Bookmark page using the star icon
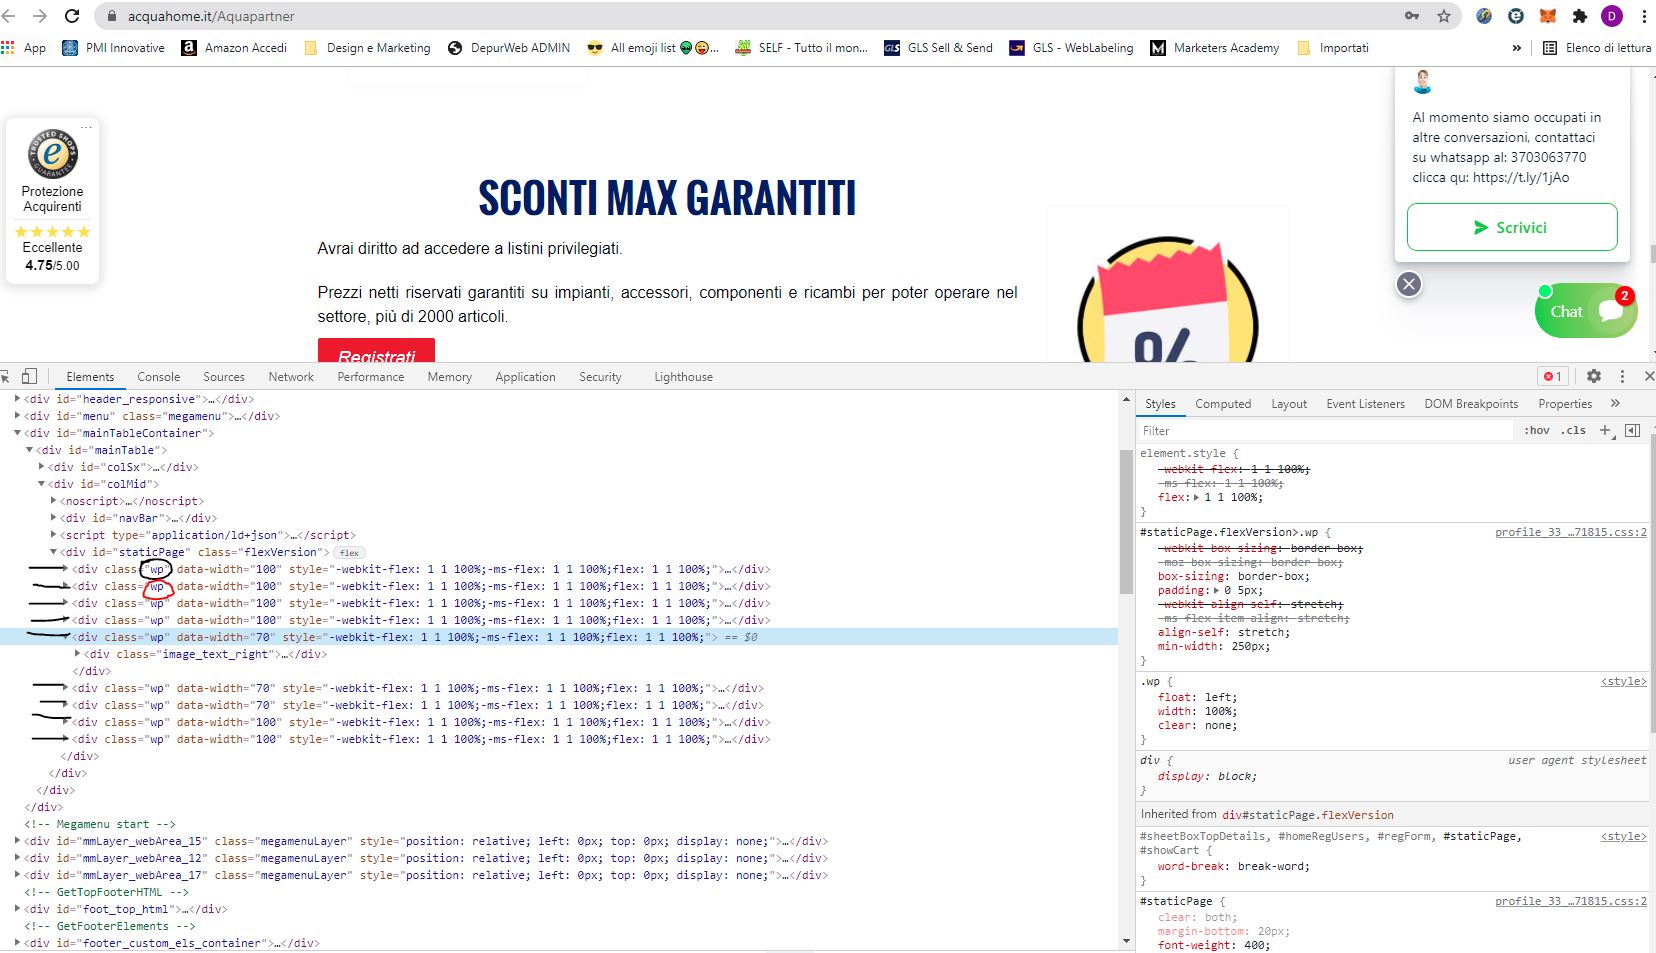Viewport: 1656px width, 953px height. pyautogui.click(x=1444, y=16)
